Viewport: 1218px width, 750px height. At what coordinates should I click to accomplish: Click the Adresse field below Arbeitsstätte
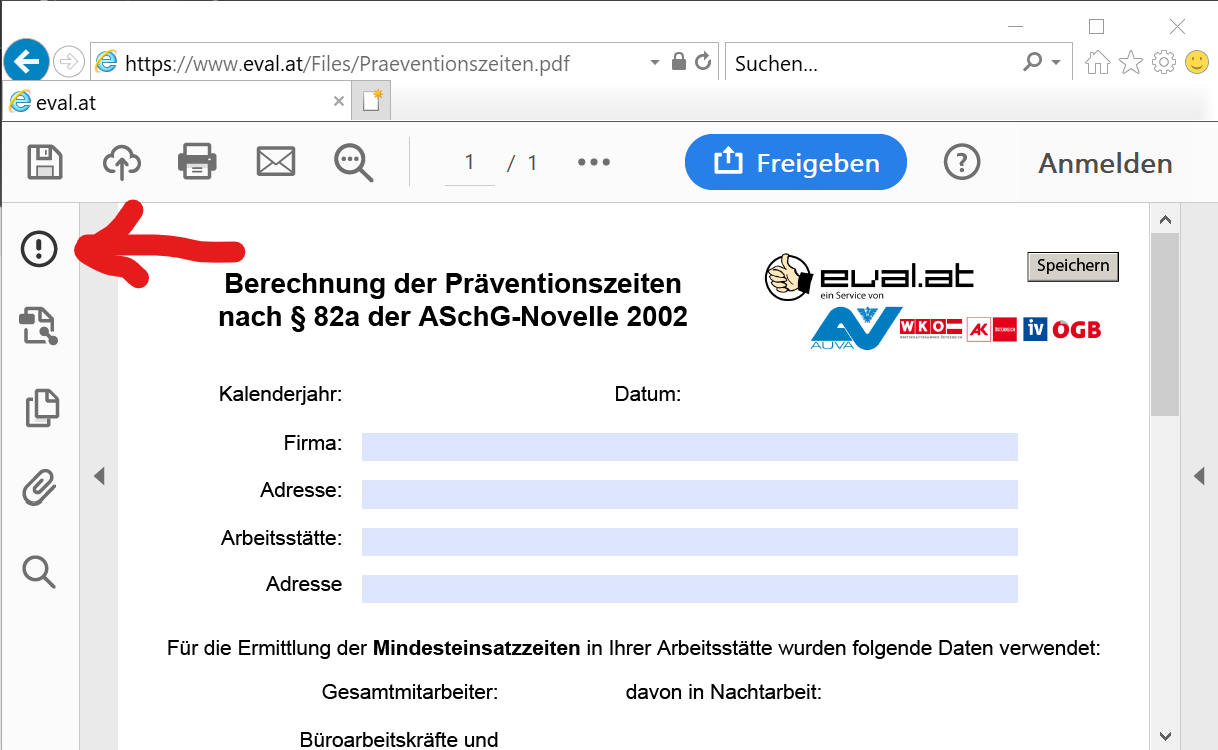click(x=690, y=589)
